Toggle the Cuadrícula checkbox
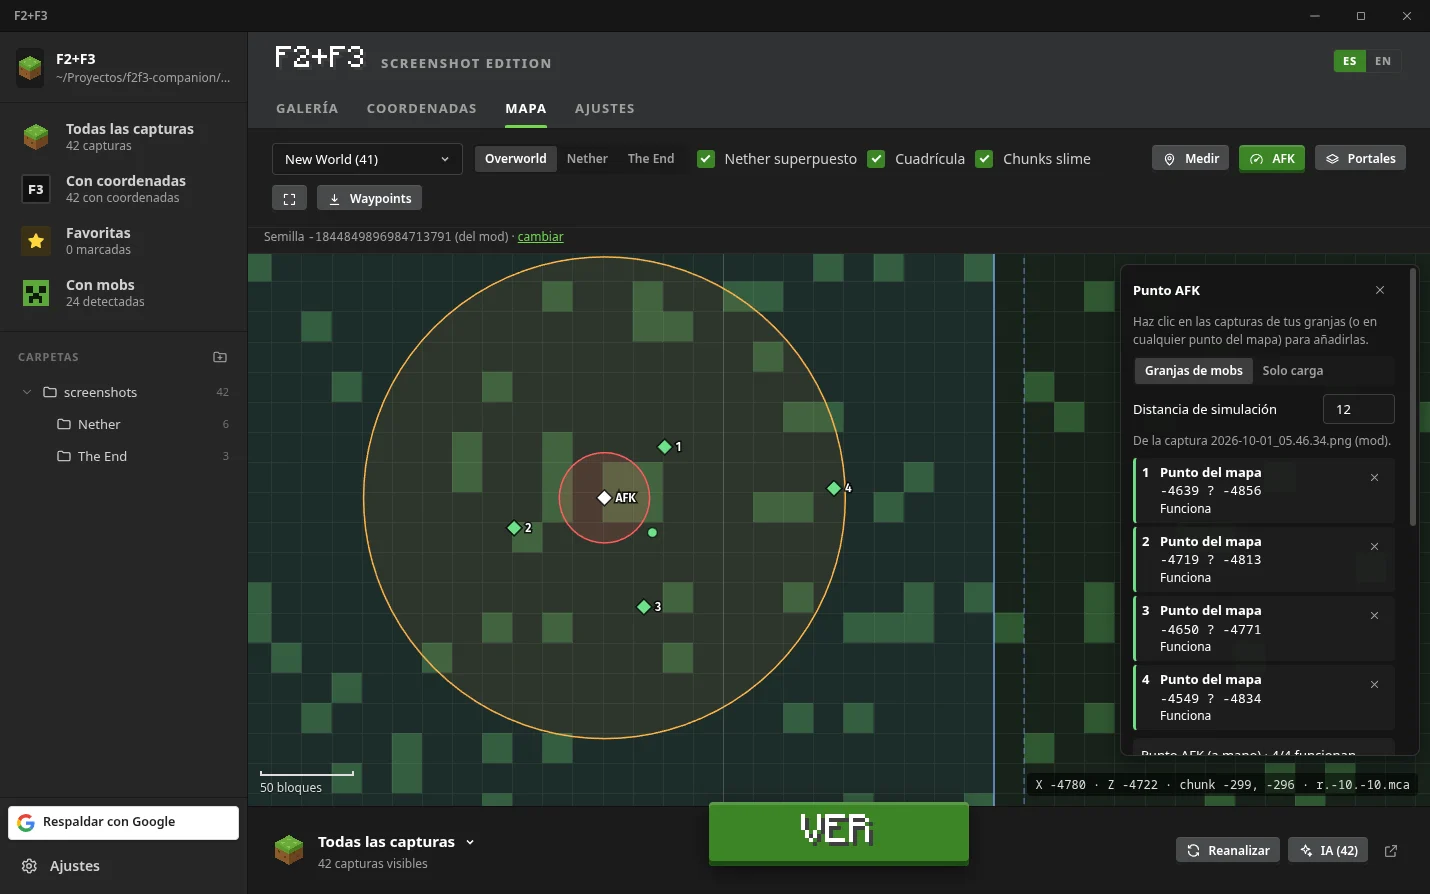1430x894 pixels. (876, 159)
